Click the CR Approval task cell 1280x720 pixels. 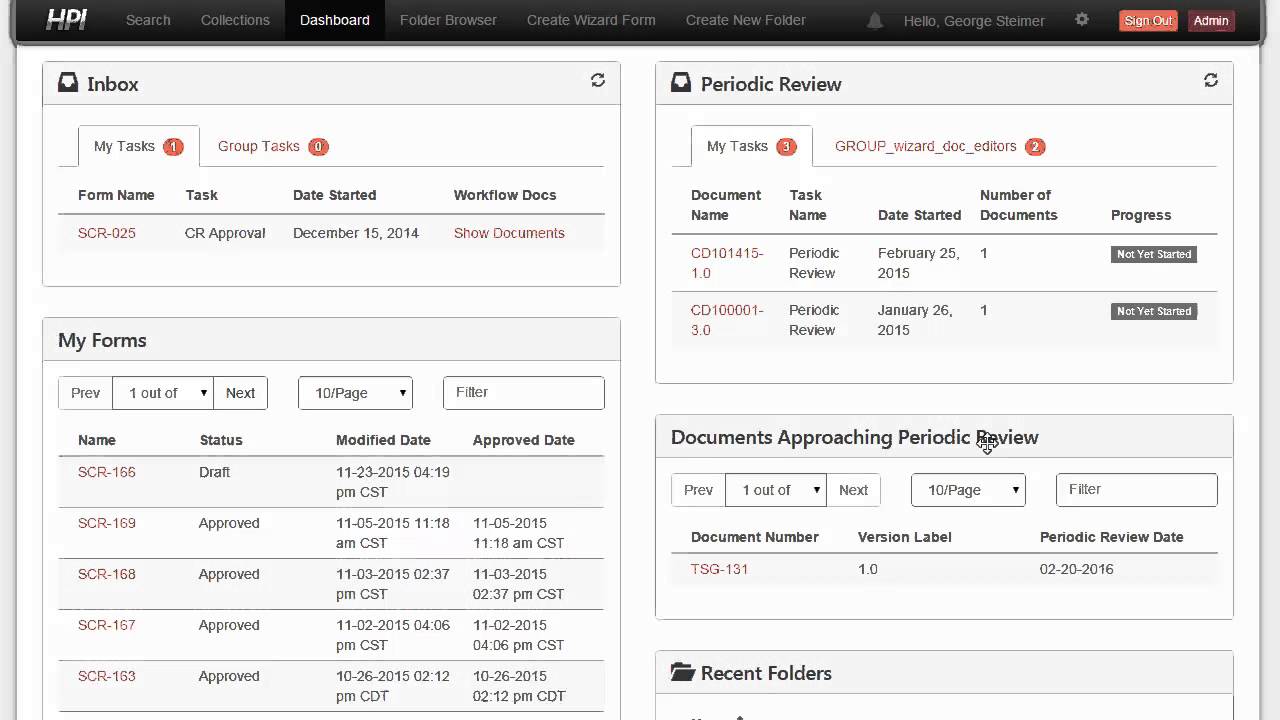225,233
